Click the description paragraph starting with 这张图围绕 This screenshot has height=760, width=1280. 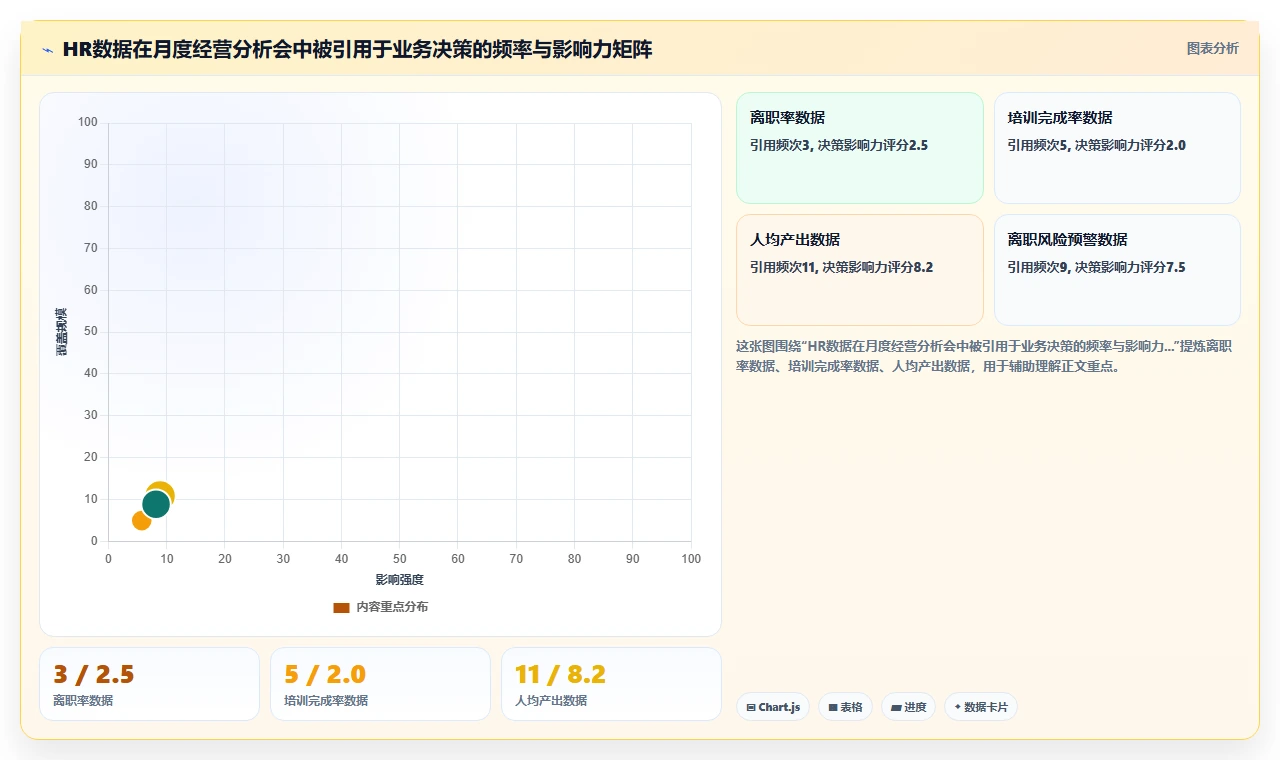pyautogui.click(x=986, y=356)
